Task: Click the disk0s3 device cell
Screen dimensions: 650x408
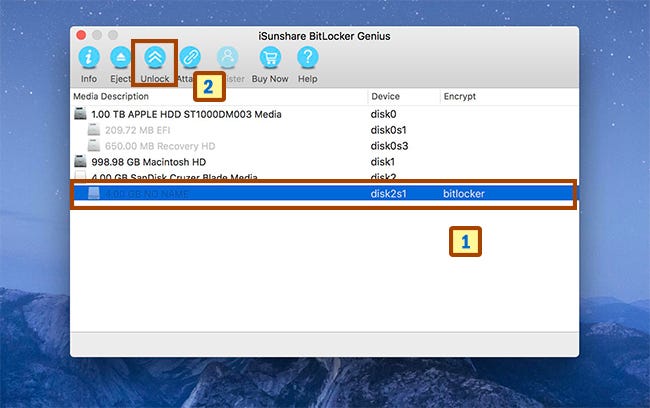Action: point(389,146)
